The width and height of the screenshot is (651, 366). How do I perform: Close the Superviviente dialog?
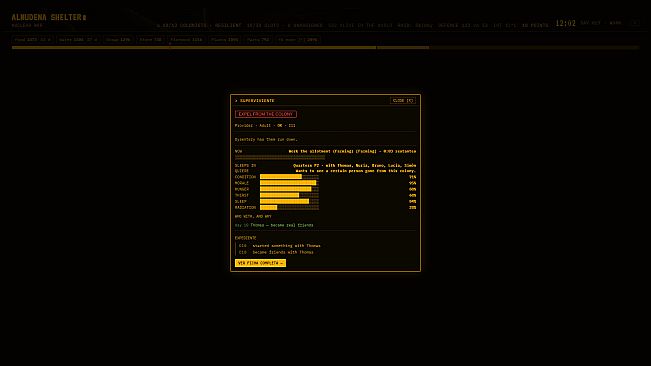point(403,100)
